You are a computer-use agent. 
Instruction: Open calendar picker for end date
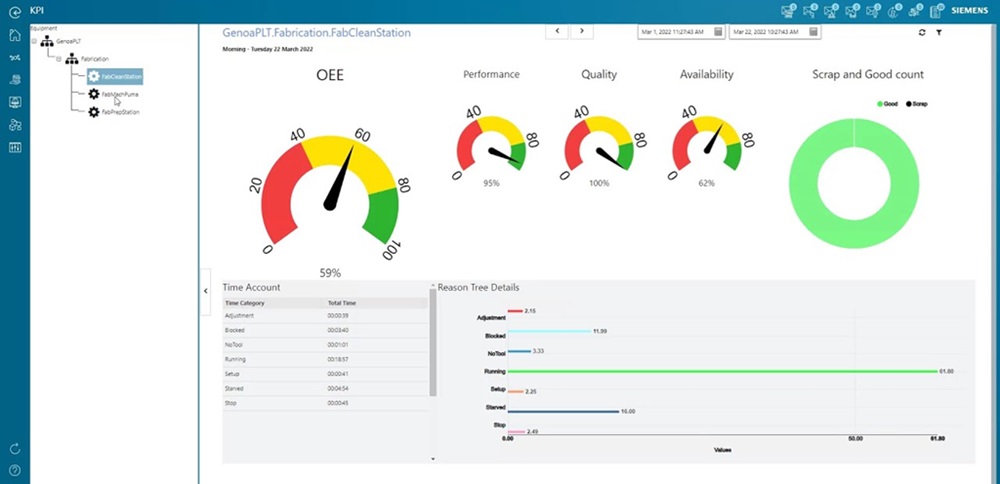(x=814, y=32)
